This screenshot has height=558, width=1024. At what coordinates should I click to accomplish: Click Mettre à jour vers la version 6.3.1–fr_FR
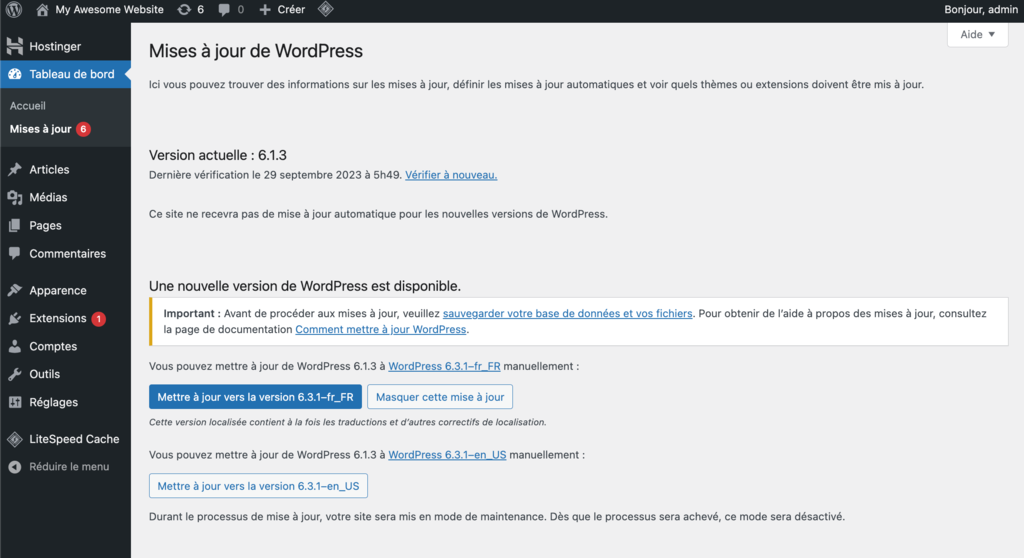(255, 397)
